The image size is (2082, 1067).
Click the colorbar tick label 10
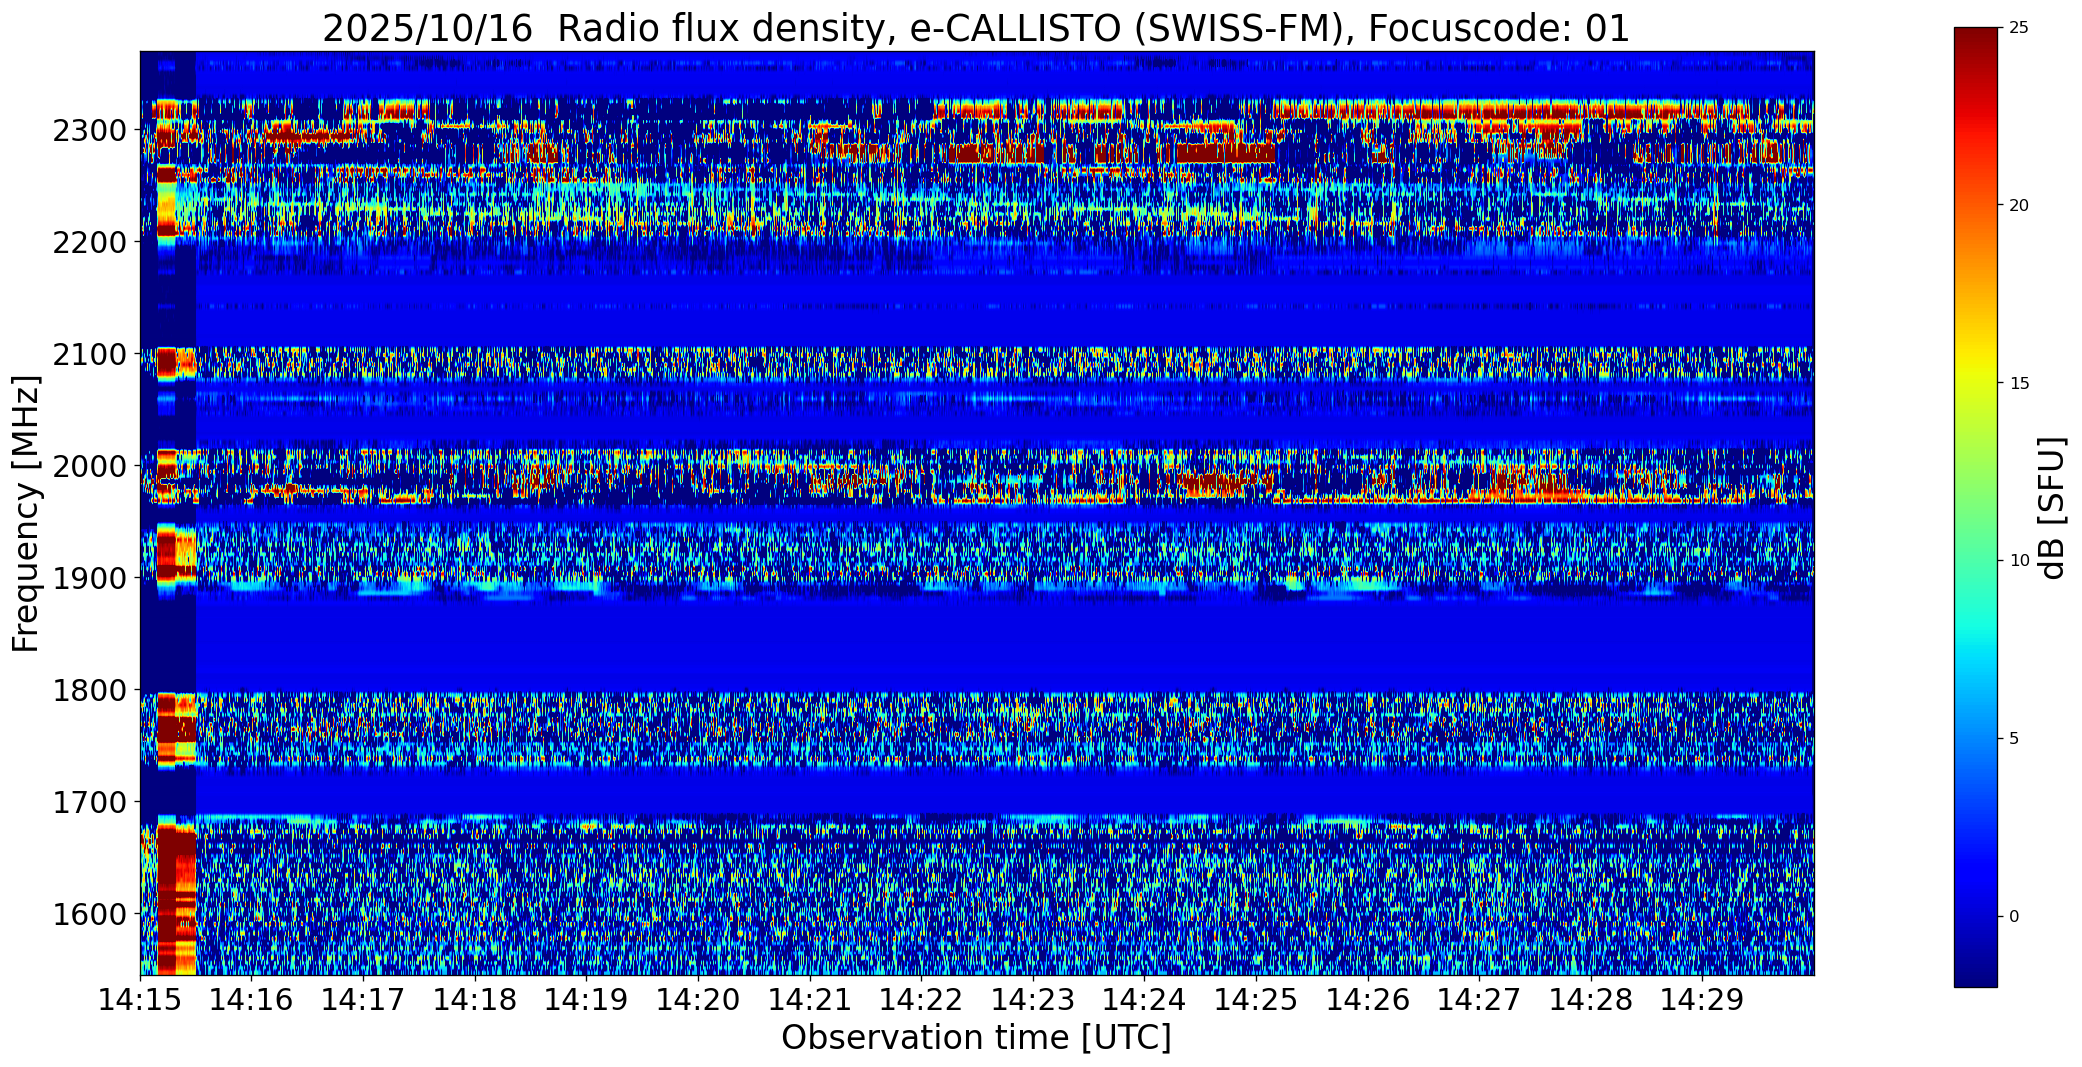click(2019, 561)
